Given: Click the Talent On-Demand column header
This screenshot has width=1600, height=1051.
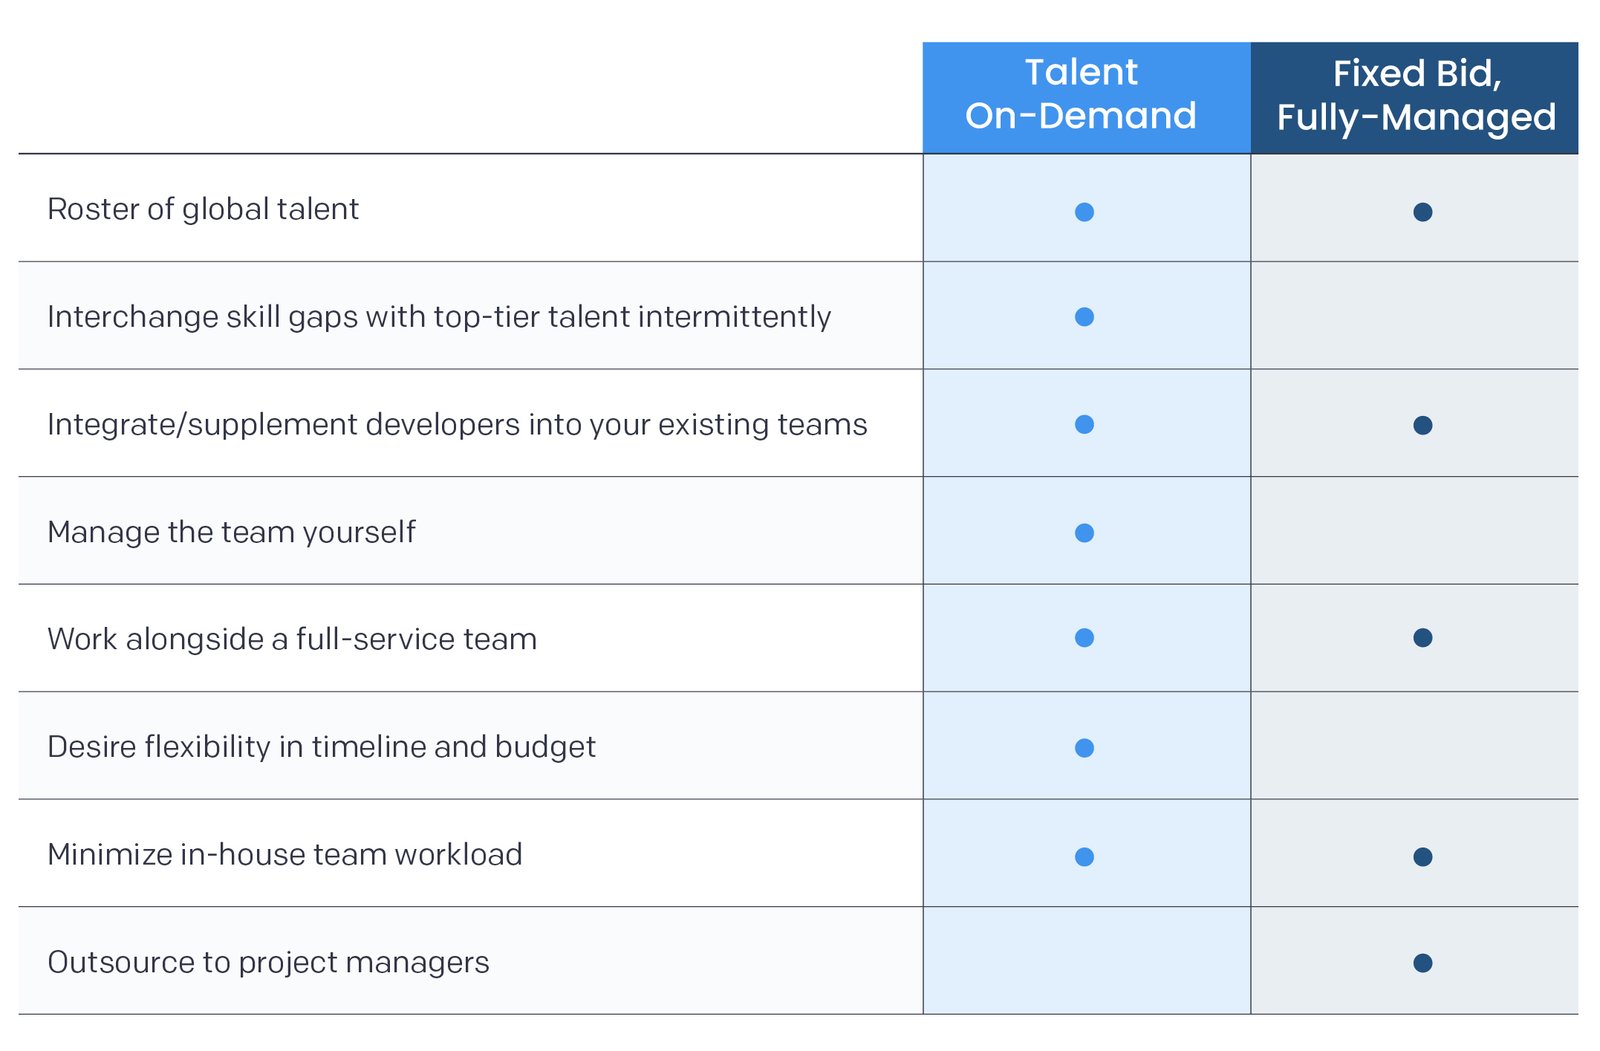Looking at the screenshot, I should click(1086, 97).
